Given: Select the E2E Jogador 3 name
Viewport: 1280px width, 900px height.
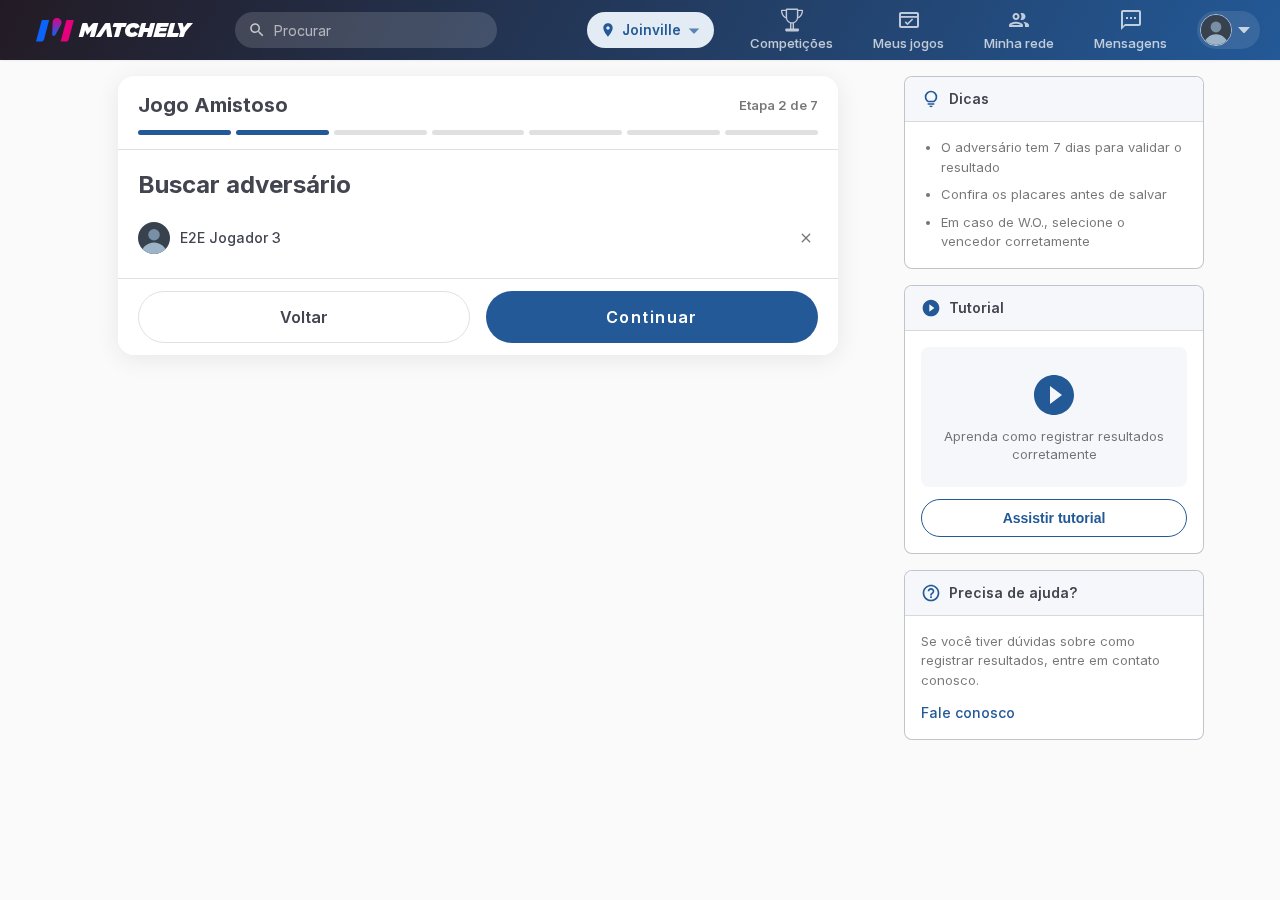Looking at the screenshot, I should pyautogui.click(x=230, y=238).
